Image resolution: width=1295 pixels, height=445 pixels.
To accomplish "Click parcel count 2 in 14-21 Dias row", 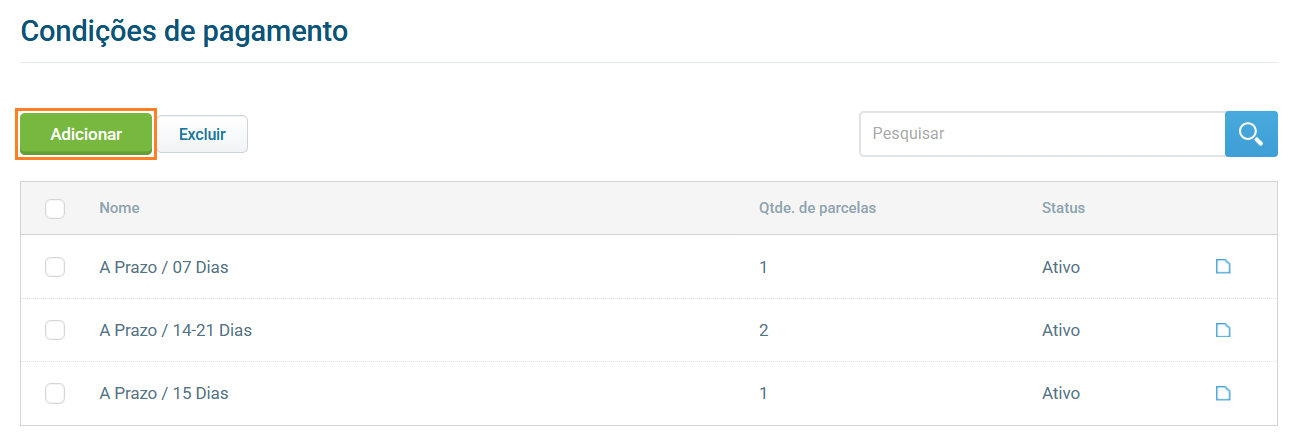I will pyautogui.click(x=764, y=330).
